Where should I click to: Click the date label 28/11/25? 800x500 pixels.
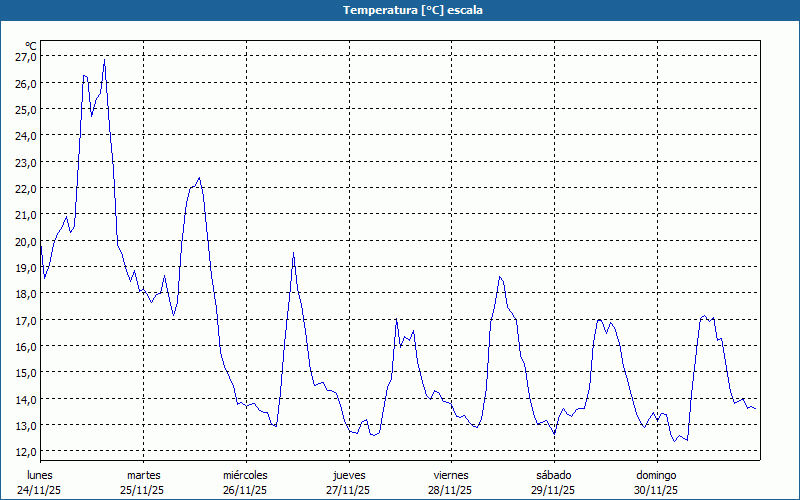[451, 490]
